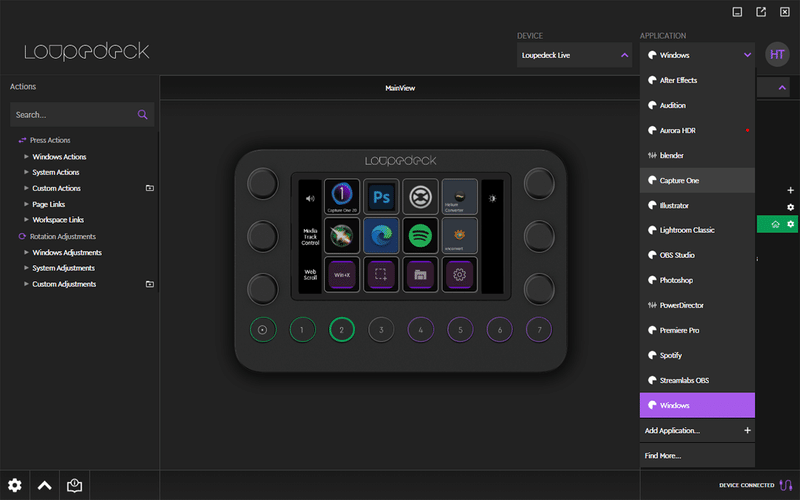
Task: Click the Traktor-style circular X icon on the device
Action: click(420, 196)
